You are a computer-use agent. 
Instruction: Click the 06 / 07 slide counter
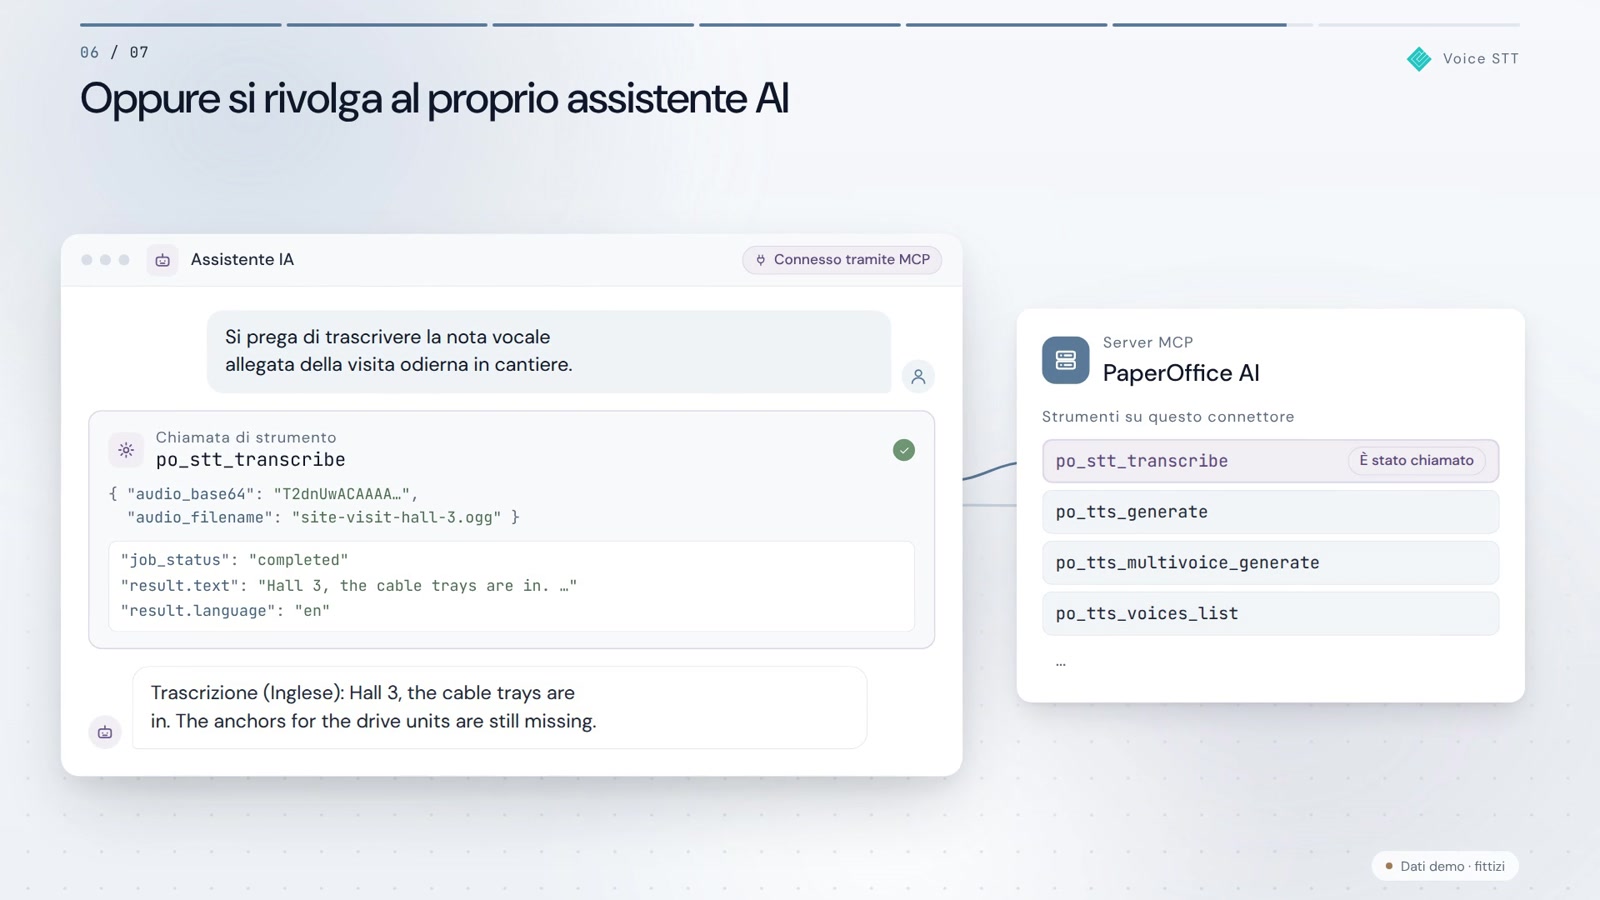[x=114, y=53]
